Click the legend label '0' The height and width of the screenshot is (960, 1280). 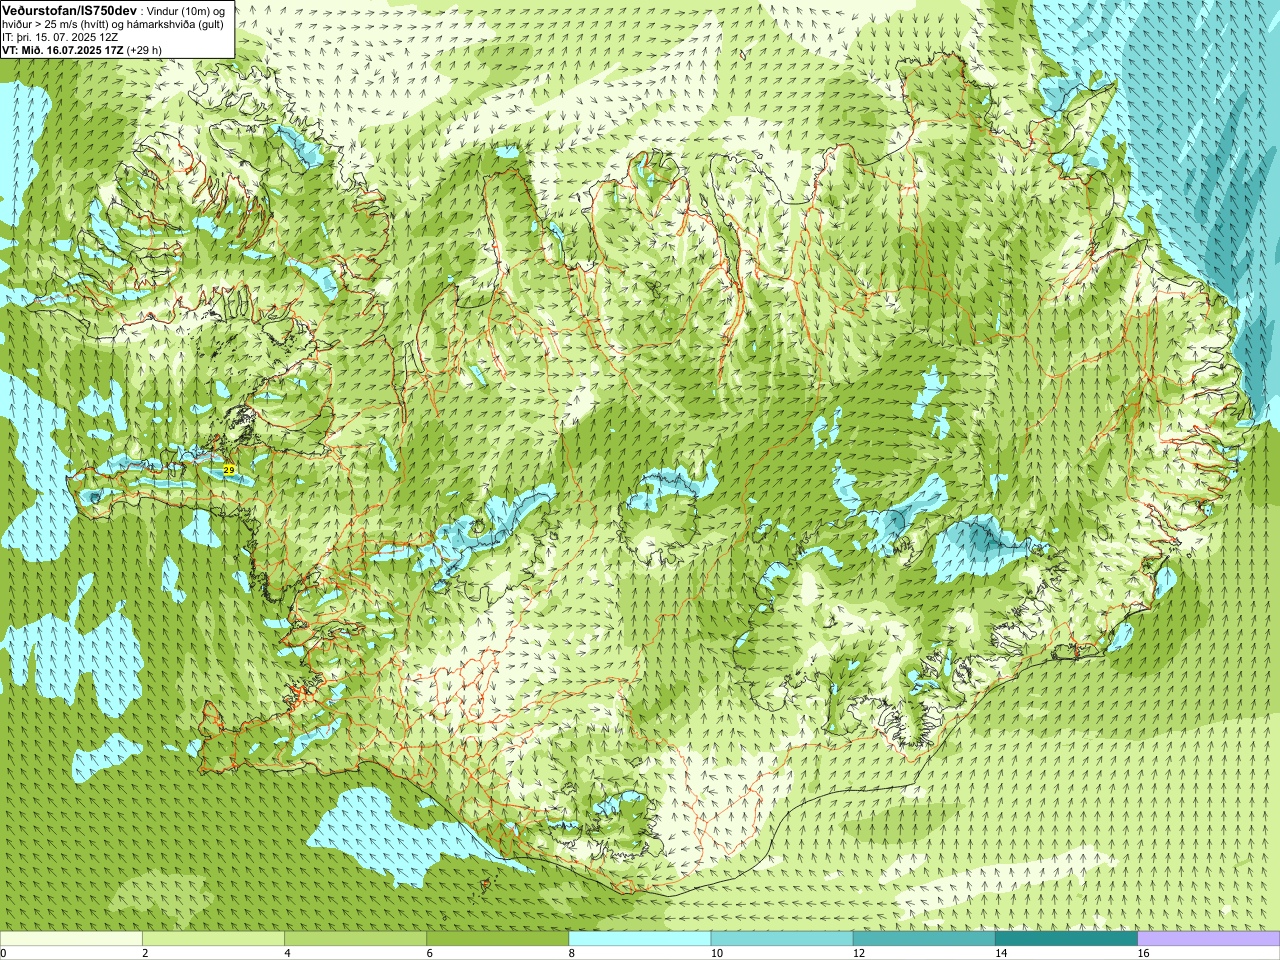pyautogui.click(x=3, y=953)
